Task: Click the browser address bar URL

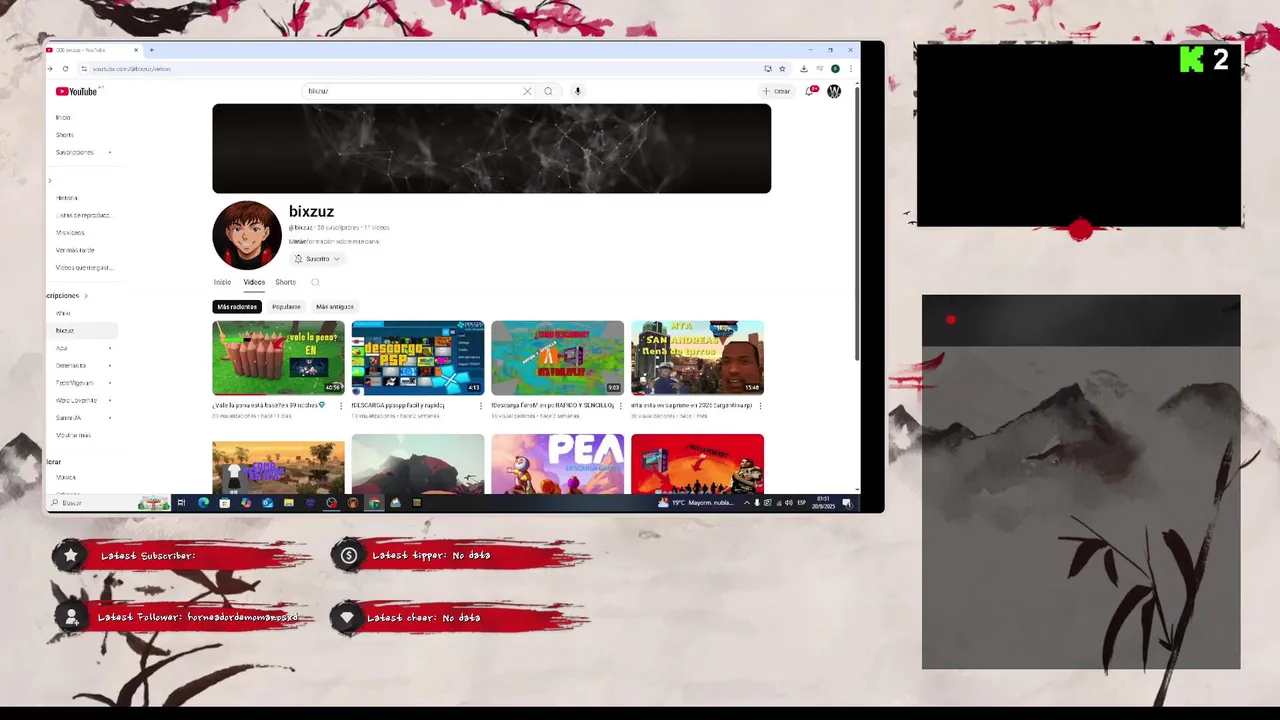Action: (132, 69)
